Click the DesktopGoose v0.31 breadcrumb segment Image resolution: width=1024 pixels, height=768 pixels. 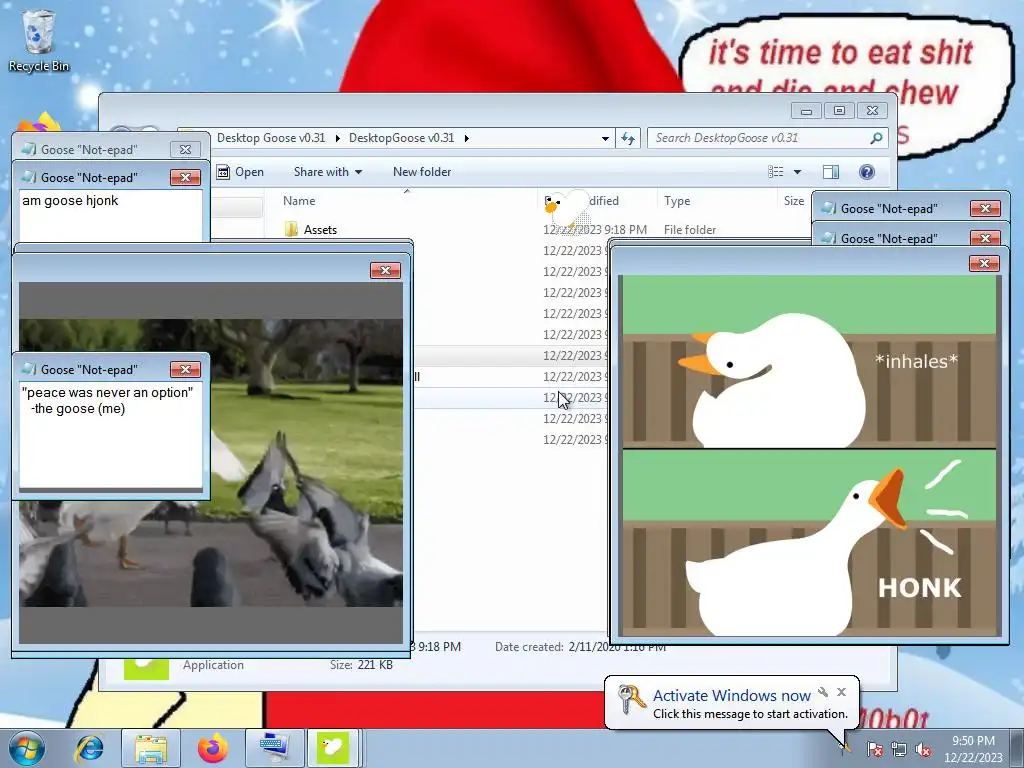pos(402,138)
